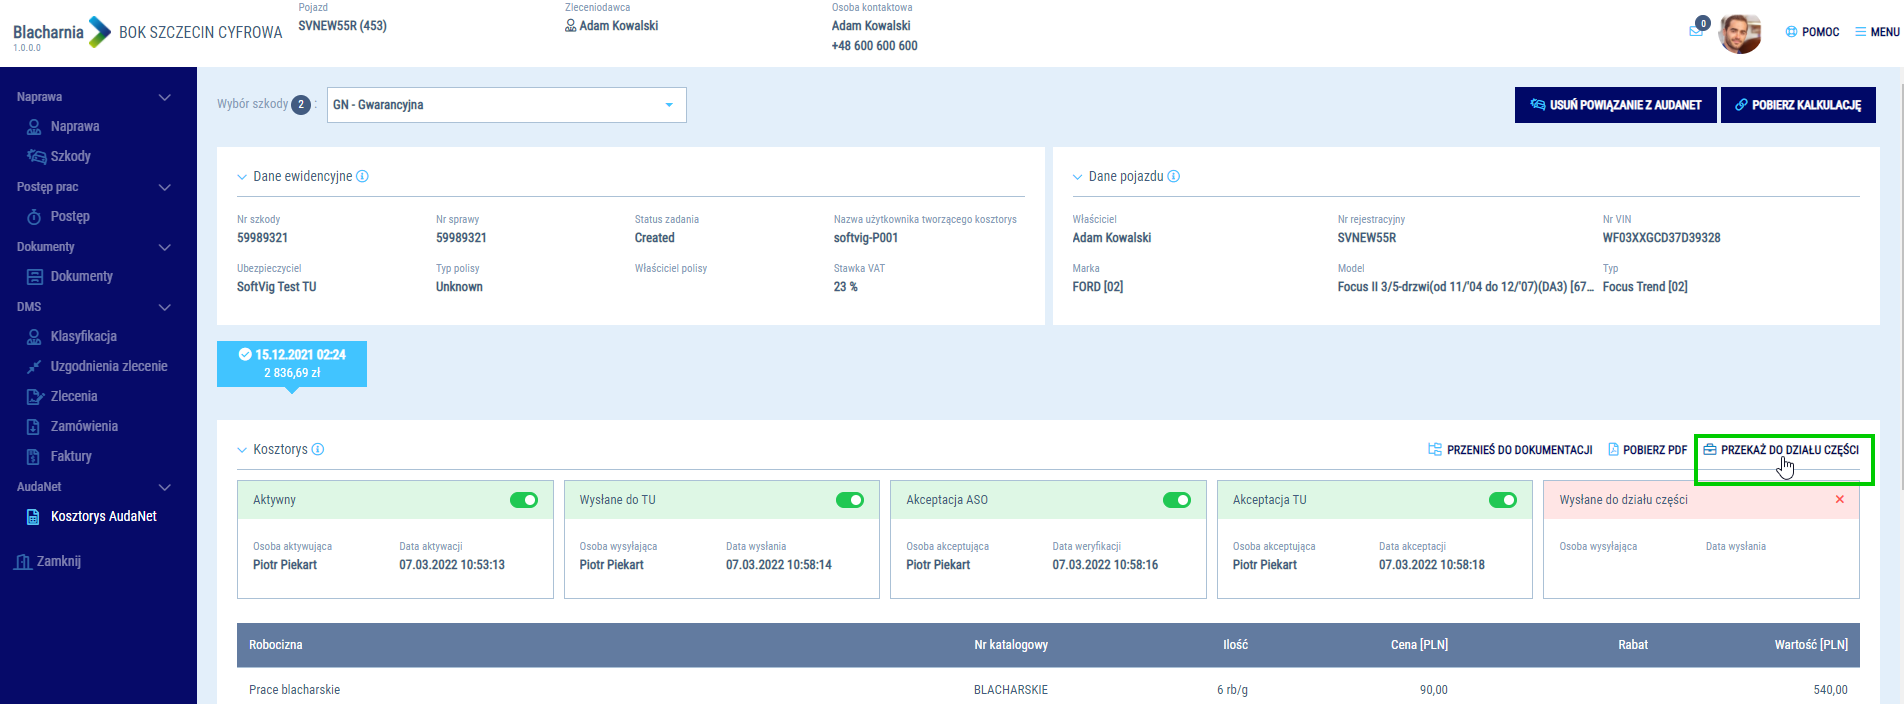Click the info icon beside Dane pojazdu
The image size is (1904, 704).
pyautogui.click(x=1174, y=176)
